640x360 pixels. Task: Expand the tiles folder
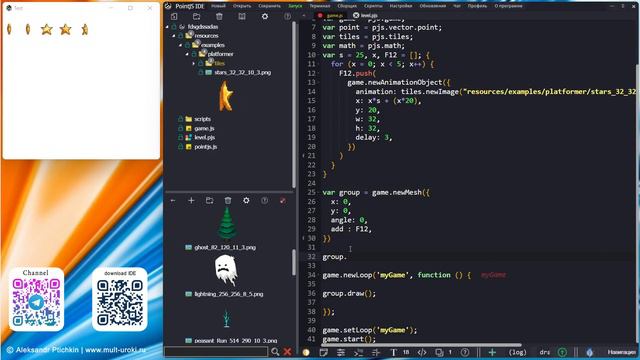click(194, 63)
